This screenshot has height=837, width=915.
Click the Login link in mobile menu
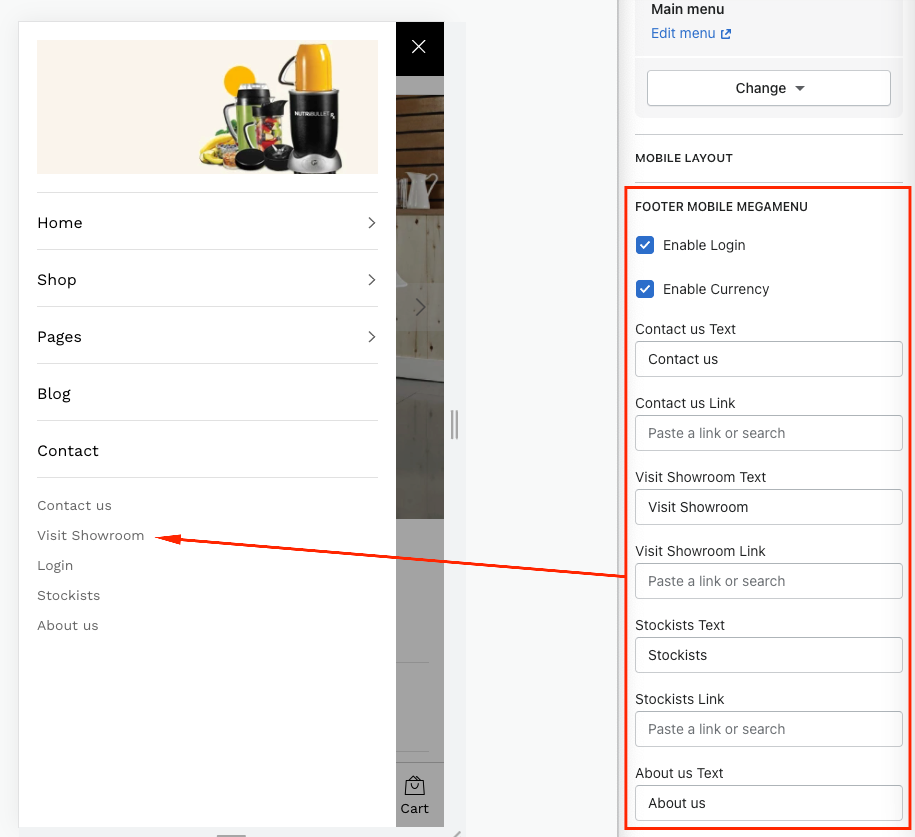55,566
